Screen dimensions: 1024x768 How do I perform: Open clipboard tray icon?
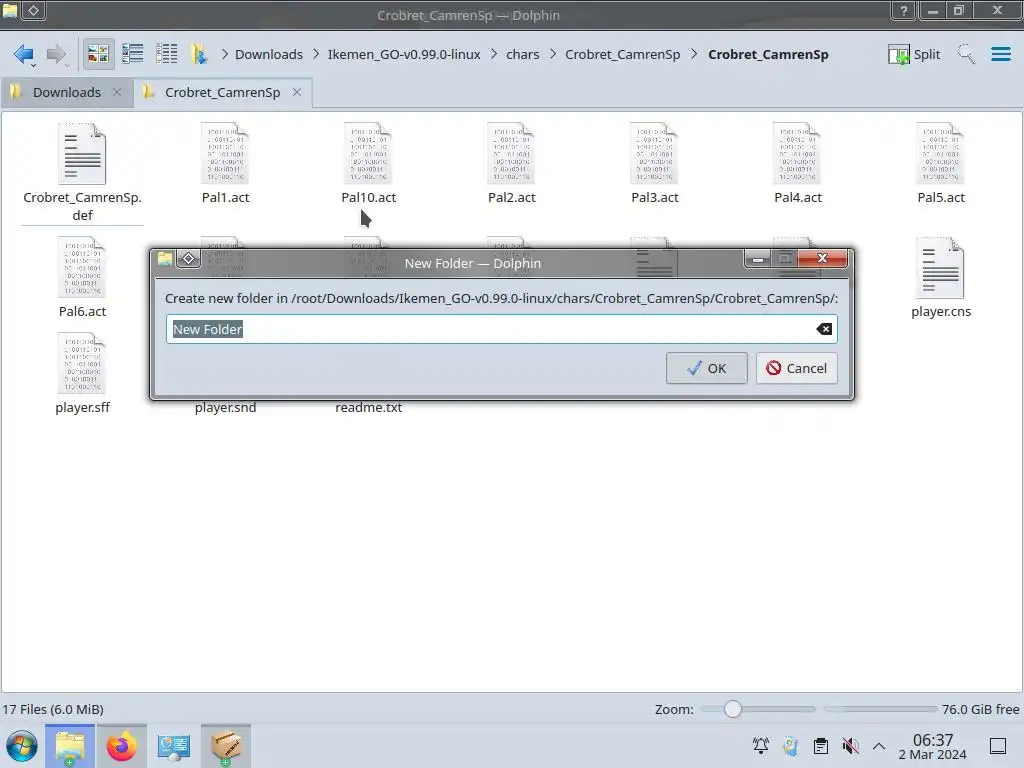point(821,746)
